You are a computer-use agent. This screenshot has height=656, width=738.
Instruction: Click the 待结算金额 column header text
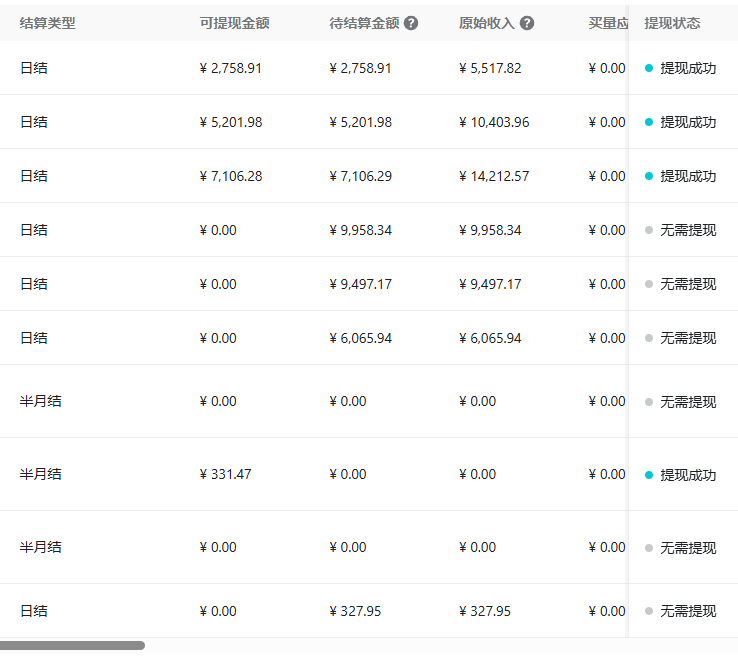point(364,23)
